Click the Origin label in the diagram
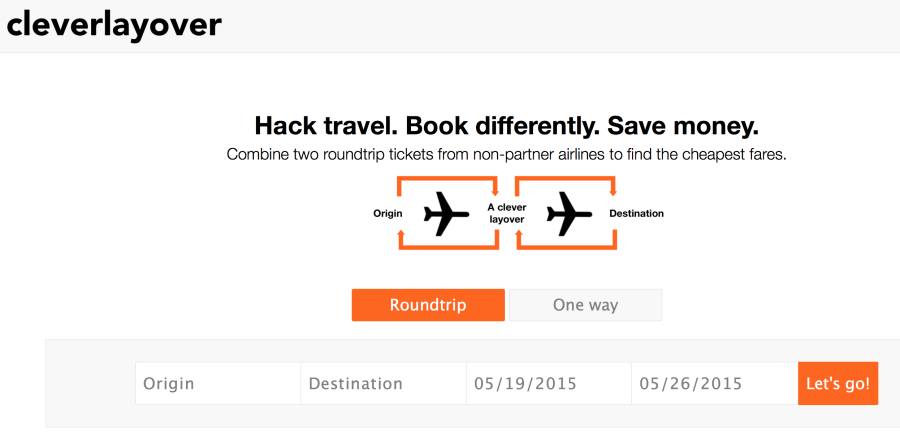Viewport: 900px width, 439px height. coord(387,213)
